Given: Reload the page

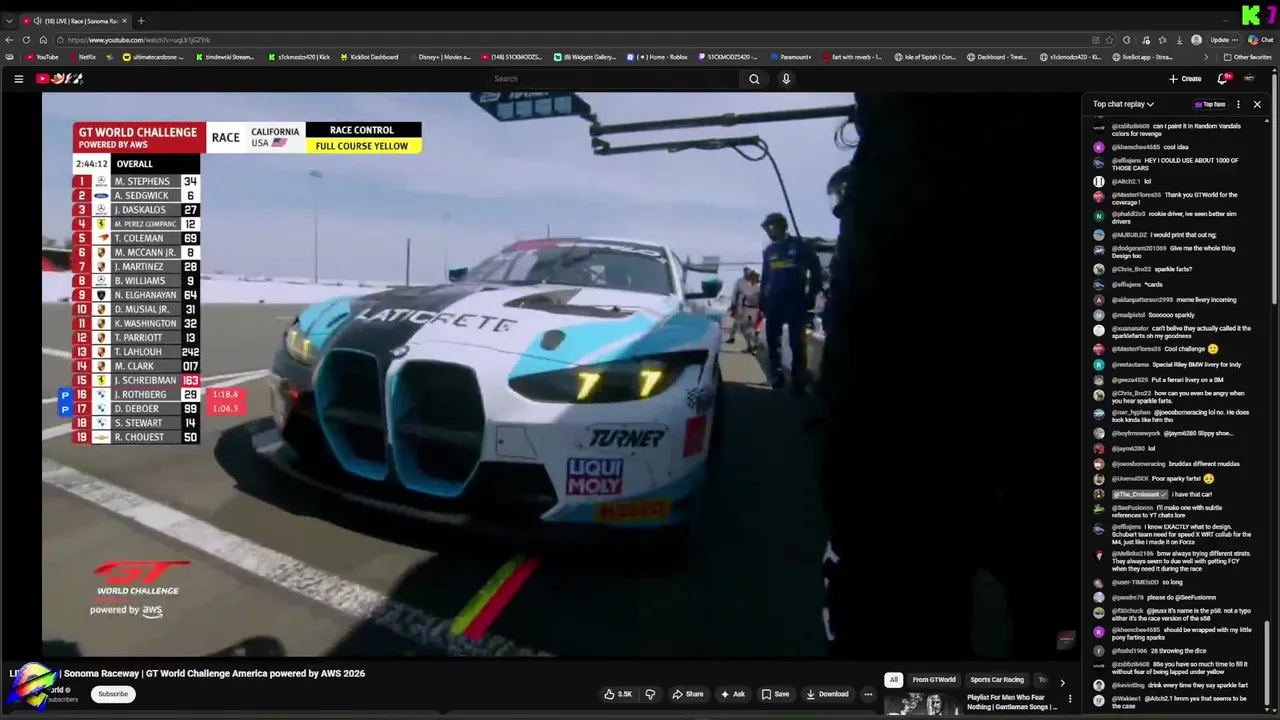Looking at the screenshot, I should pos(27,40).
